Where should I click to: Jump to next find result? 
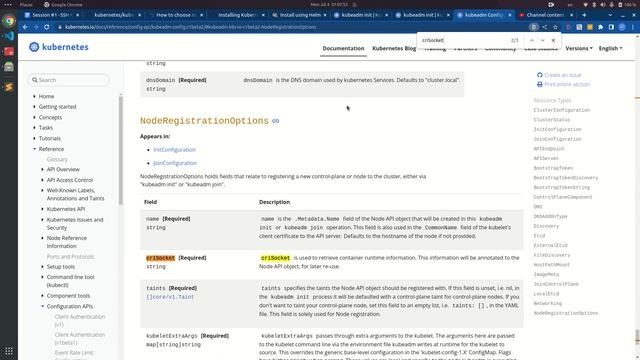point(542,40)
